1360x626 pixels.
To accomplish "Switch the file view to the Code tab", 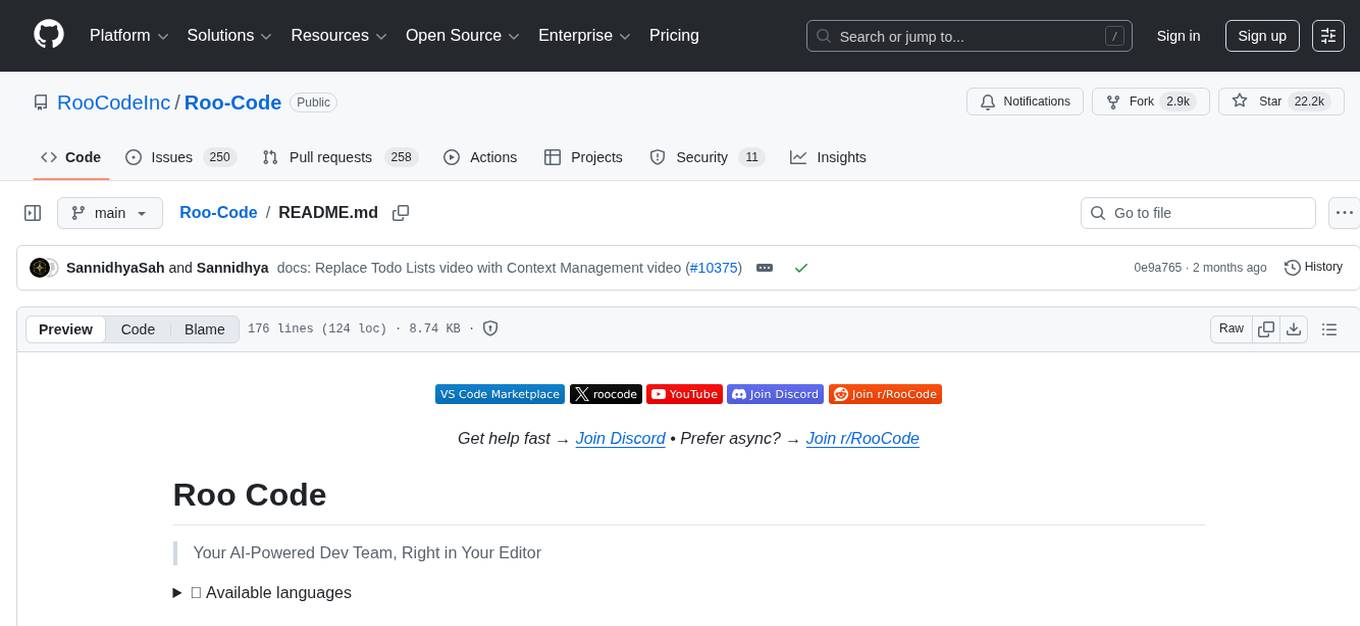I will click(x=137, y=329).
